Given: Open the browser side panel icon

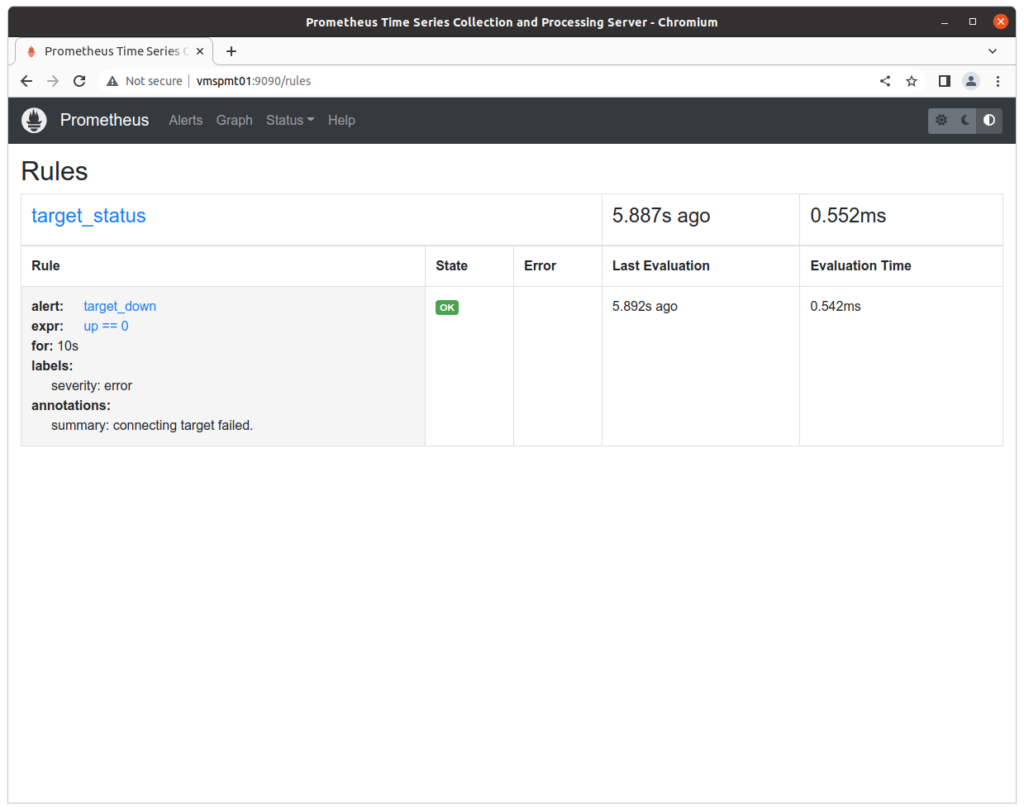Looking at the screenshot, I should pos(944,81).
